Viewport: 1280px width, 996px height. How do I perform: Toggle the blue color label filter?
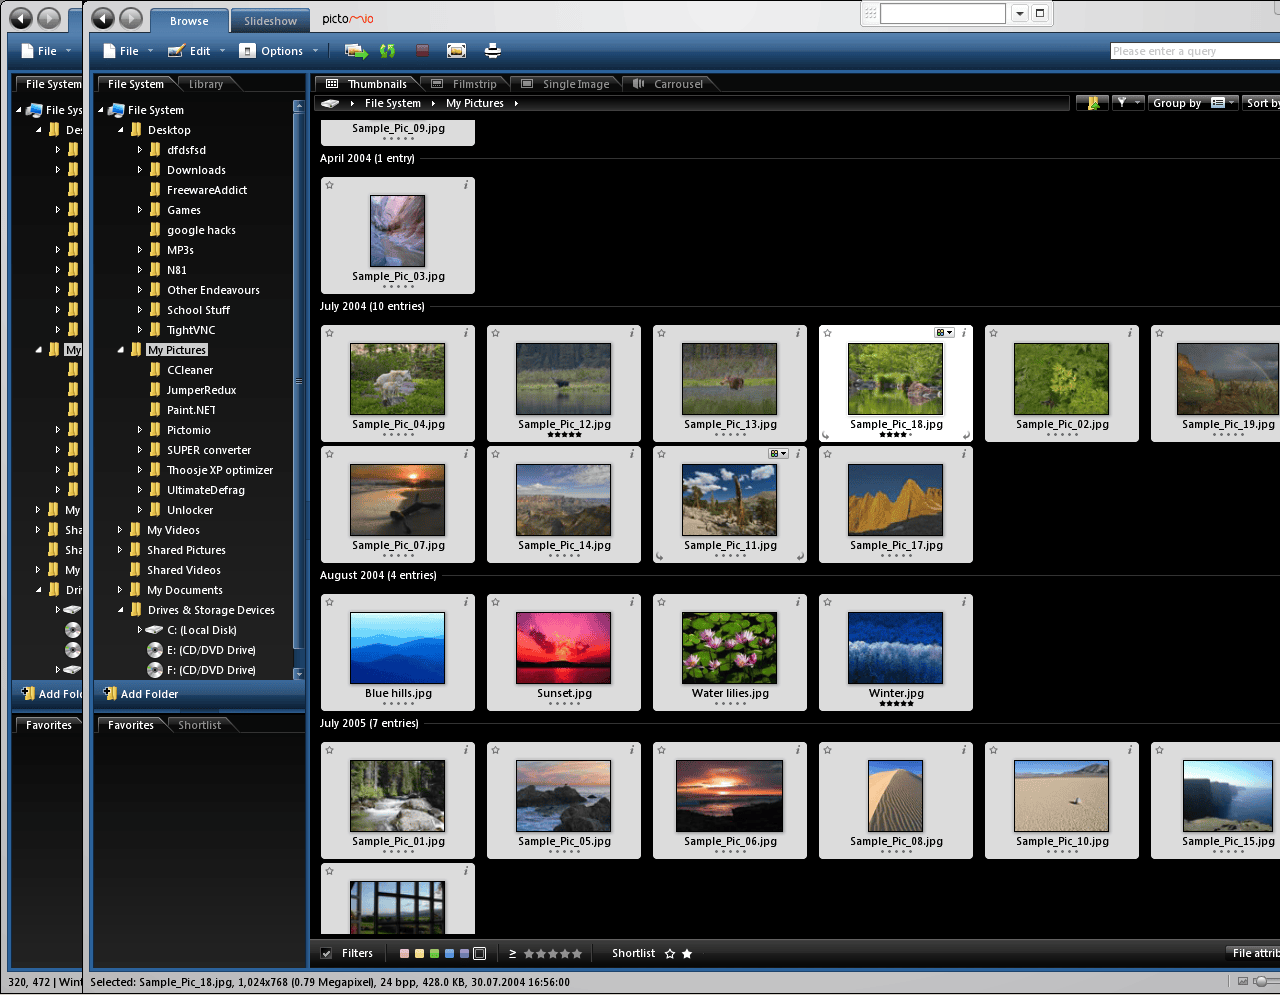click(449, 954)
